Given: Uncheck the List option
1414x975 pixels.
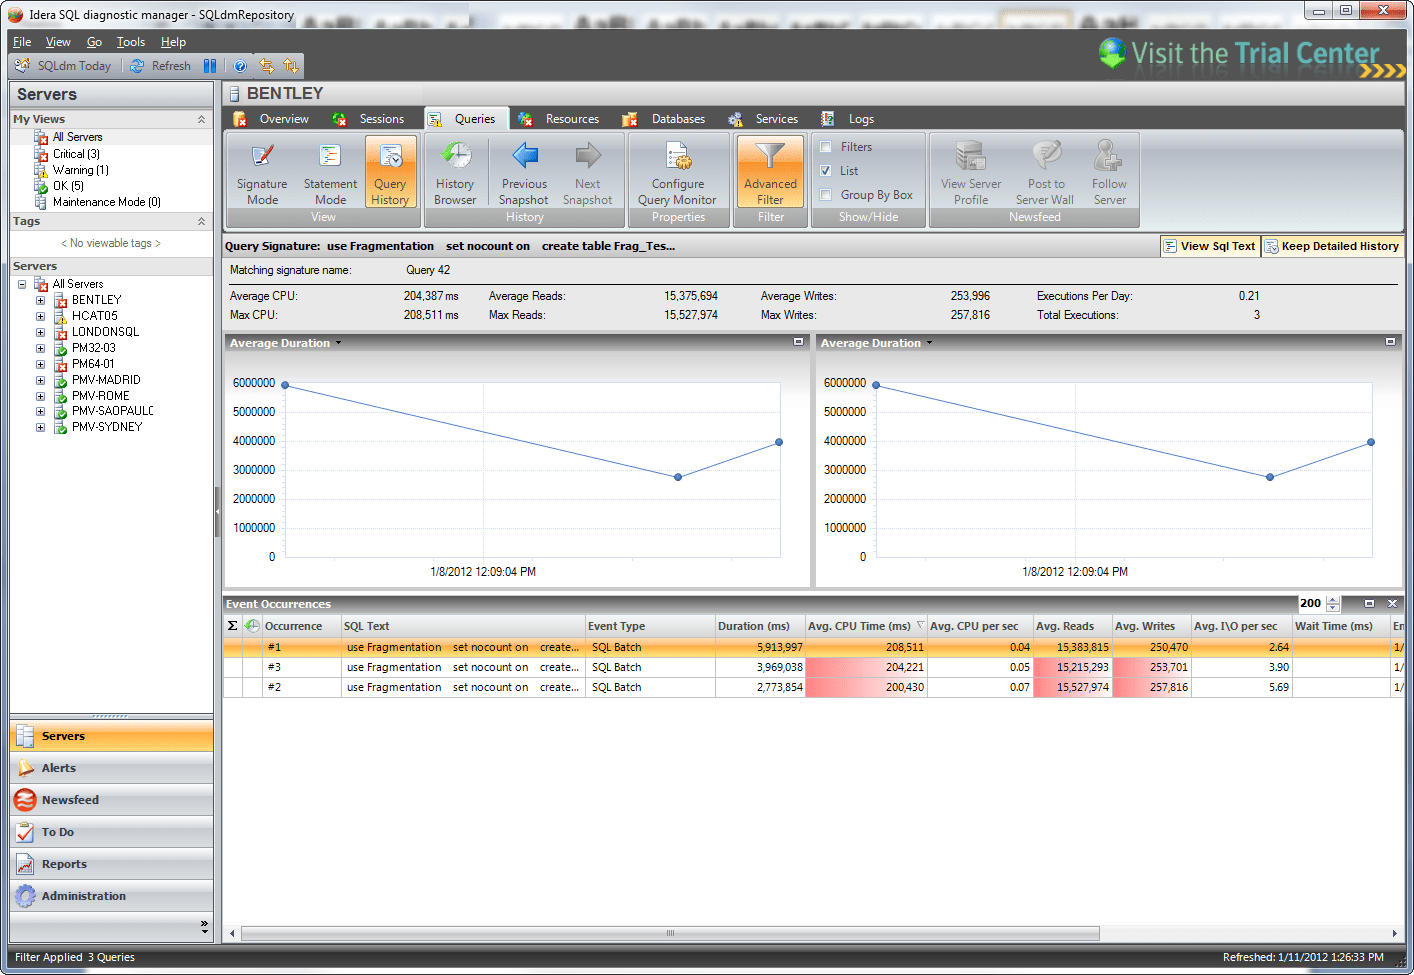Looking at the screenshot, I should [826, 170].
